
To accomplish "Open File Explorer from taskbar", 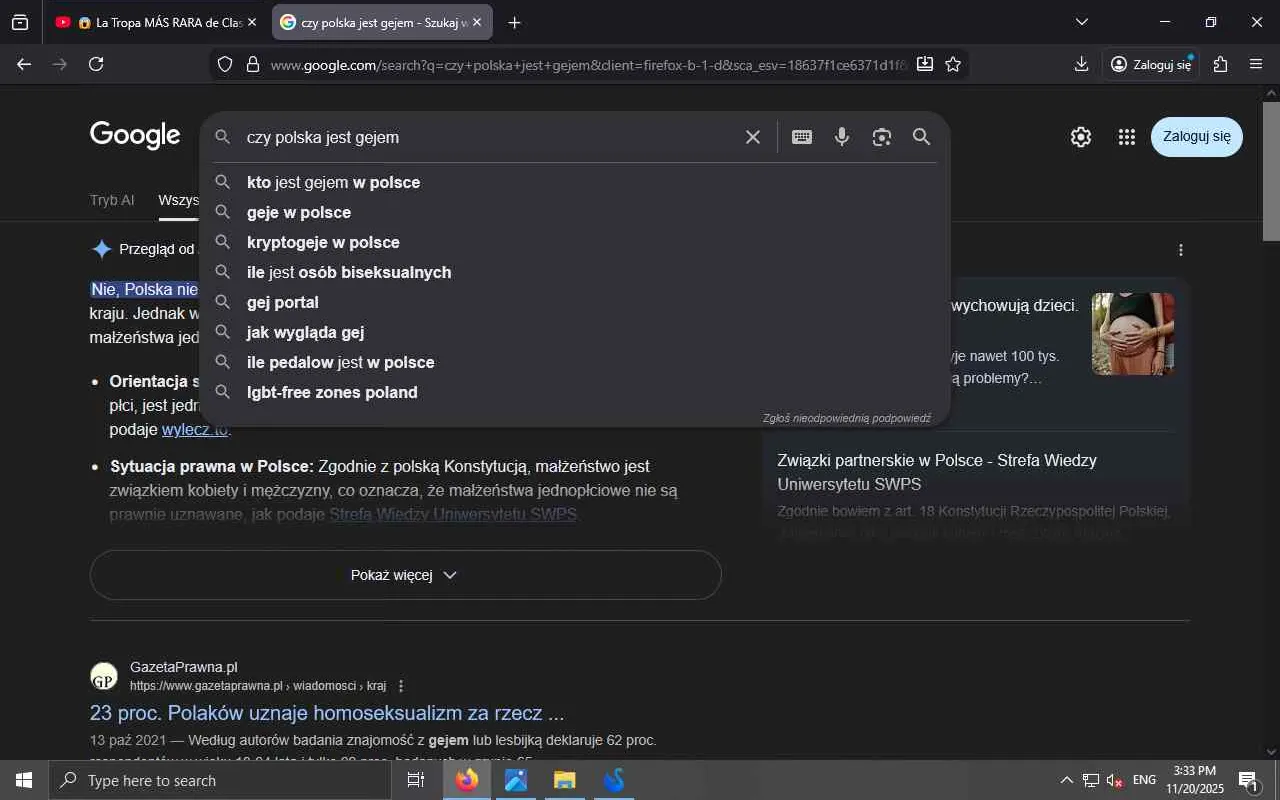I will (x=565, y=780).
